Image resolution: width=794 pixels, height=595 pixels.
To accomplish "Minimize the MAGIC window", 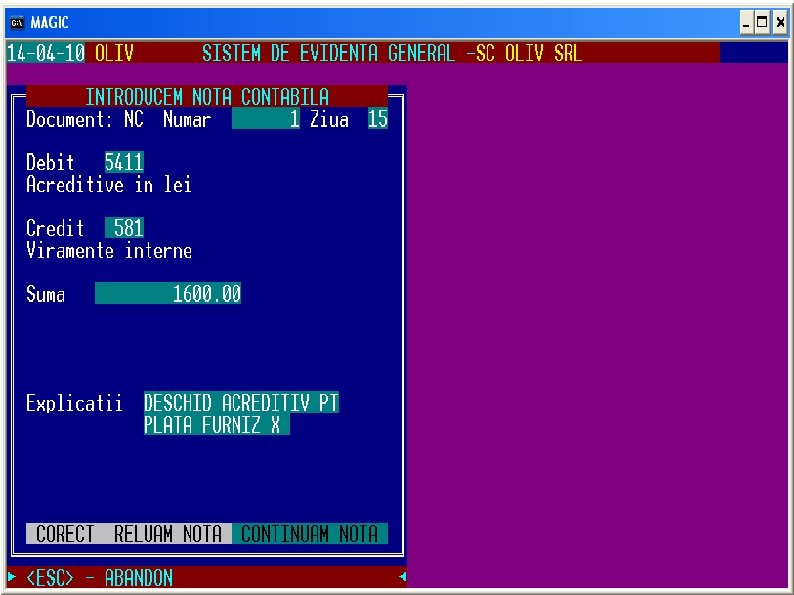I will pos(746,23).
